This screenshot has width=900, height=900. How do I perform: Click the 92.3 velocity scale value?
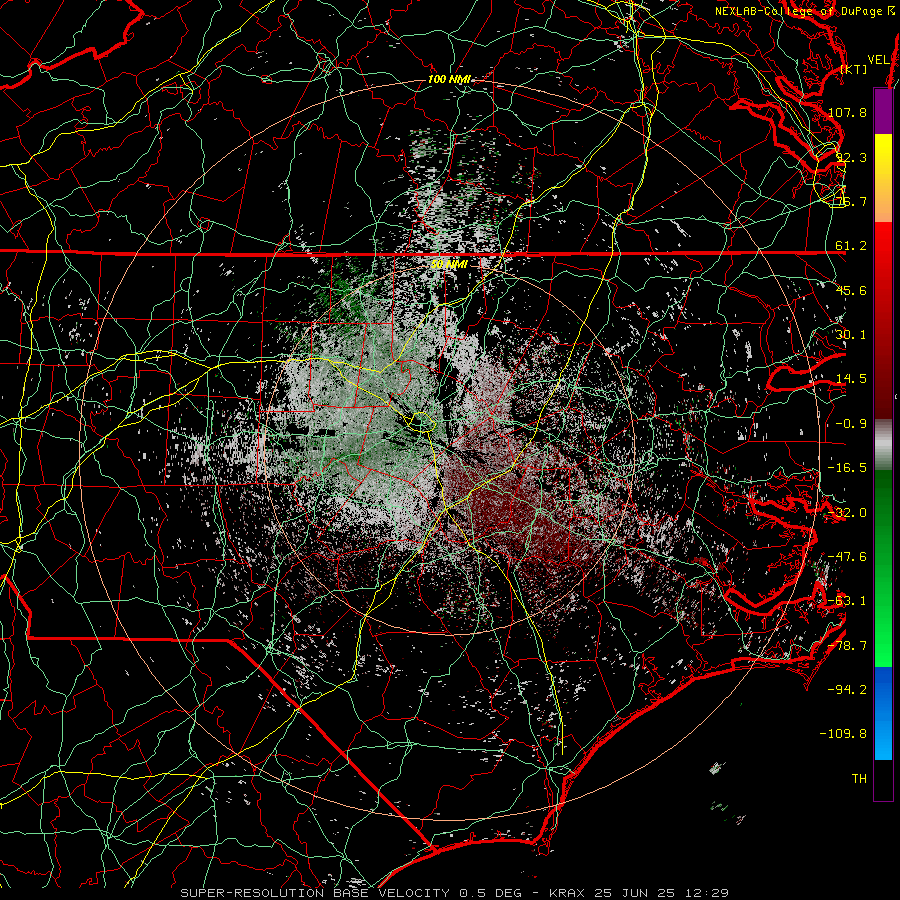pyautogui.click(x=851, y=157)
